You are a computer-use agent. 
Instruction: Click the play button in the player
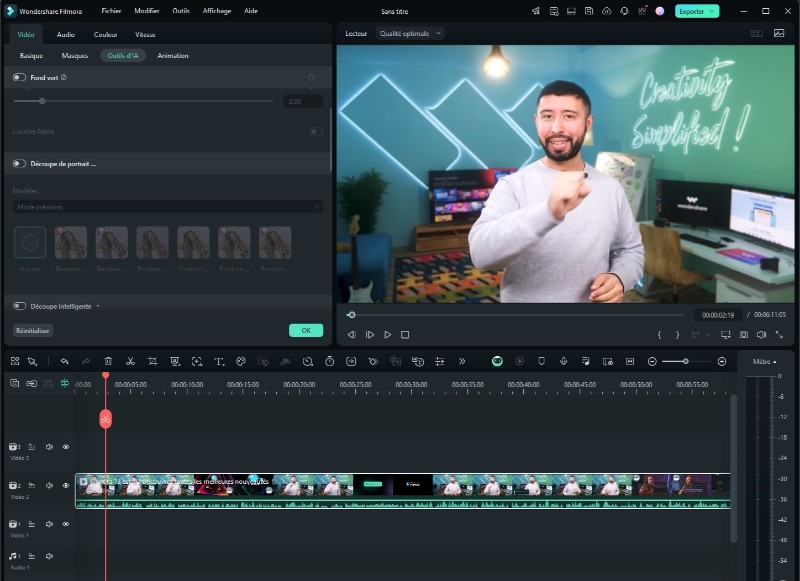388,335
